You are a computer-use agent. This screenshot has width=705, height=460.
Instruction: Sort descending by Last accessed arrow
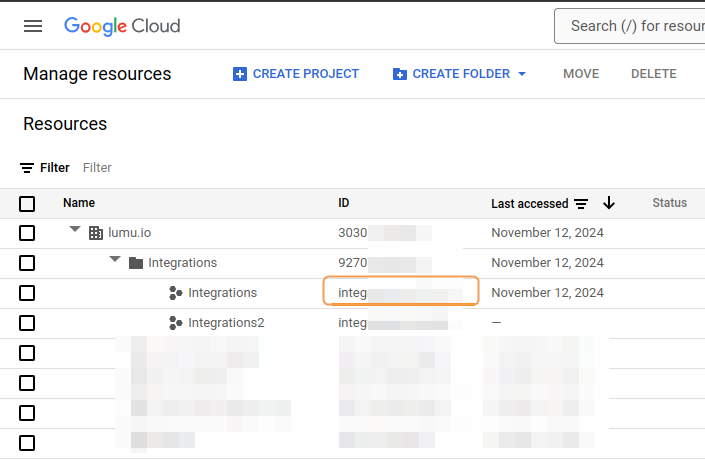(608, 204)
